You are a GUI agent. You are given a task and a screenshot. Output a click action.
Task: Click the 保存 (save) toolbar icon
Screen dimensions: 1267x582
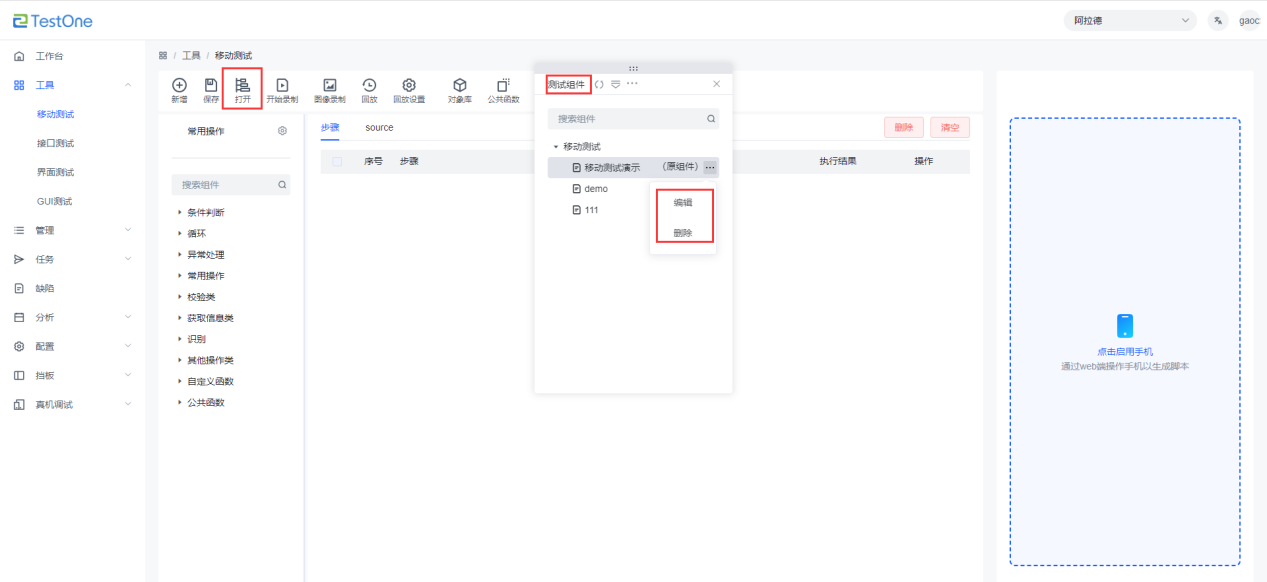211,87
